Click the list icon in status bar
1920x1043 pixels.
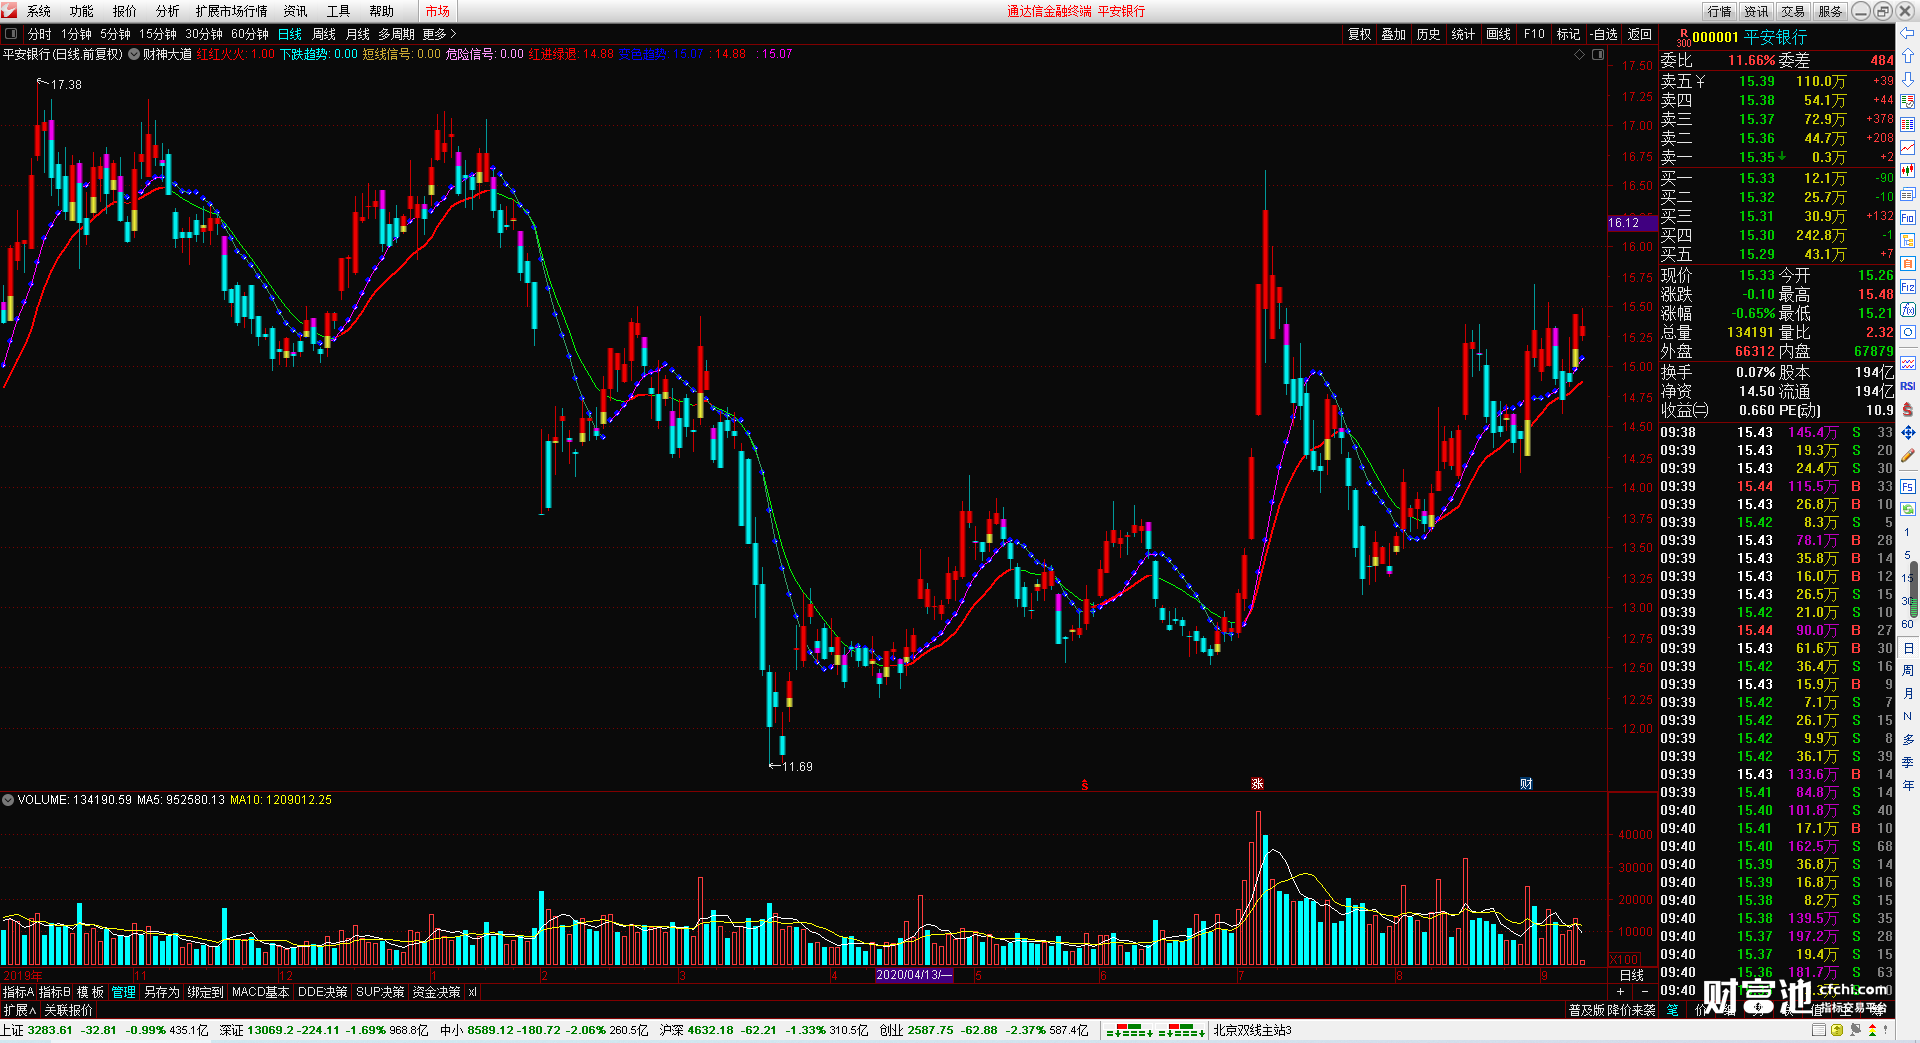click(x=1820, y=1030)
